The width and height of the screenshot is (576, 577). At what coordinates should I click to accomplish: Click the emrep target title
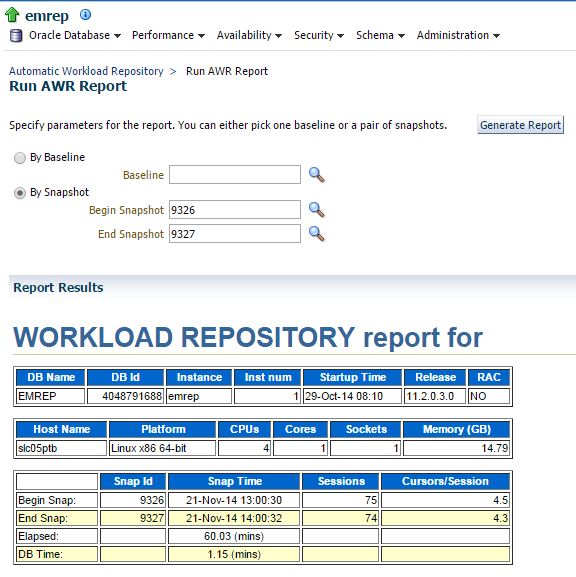(47, 16)
